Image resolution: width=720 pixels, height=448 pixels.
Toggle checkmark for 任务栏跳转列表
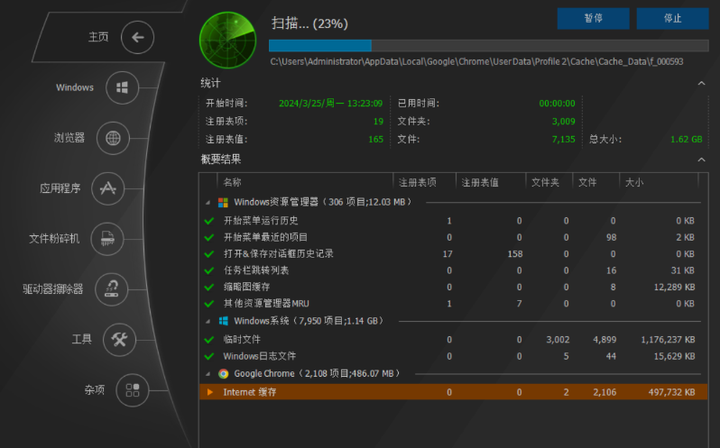point(209,270)
